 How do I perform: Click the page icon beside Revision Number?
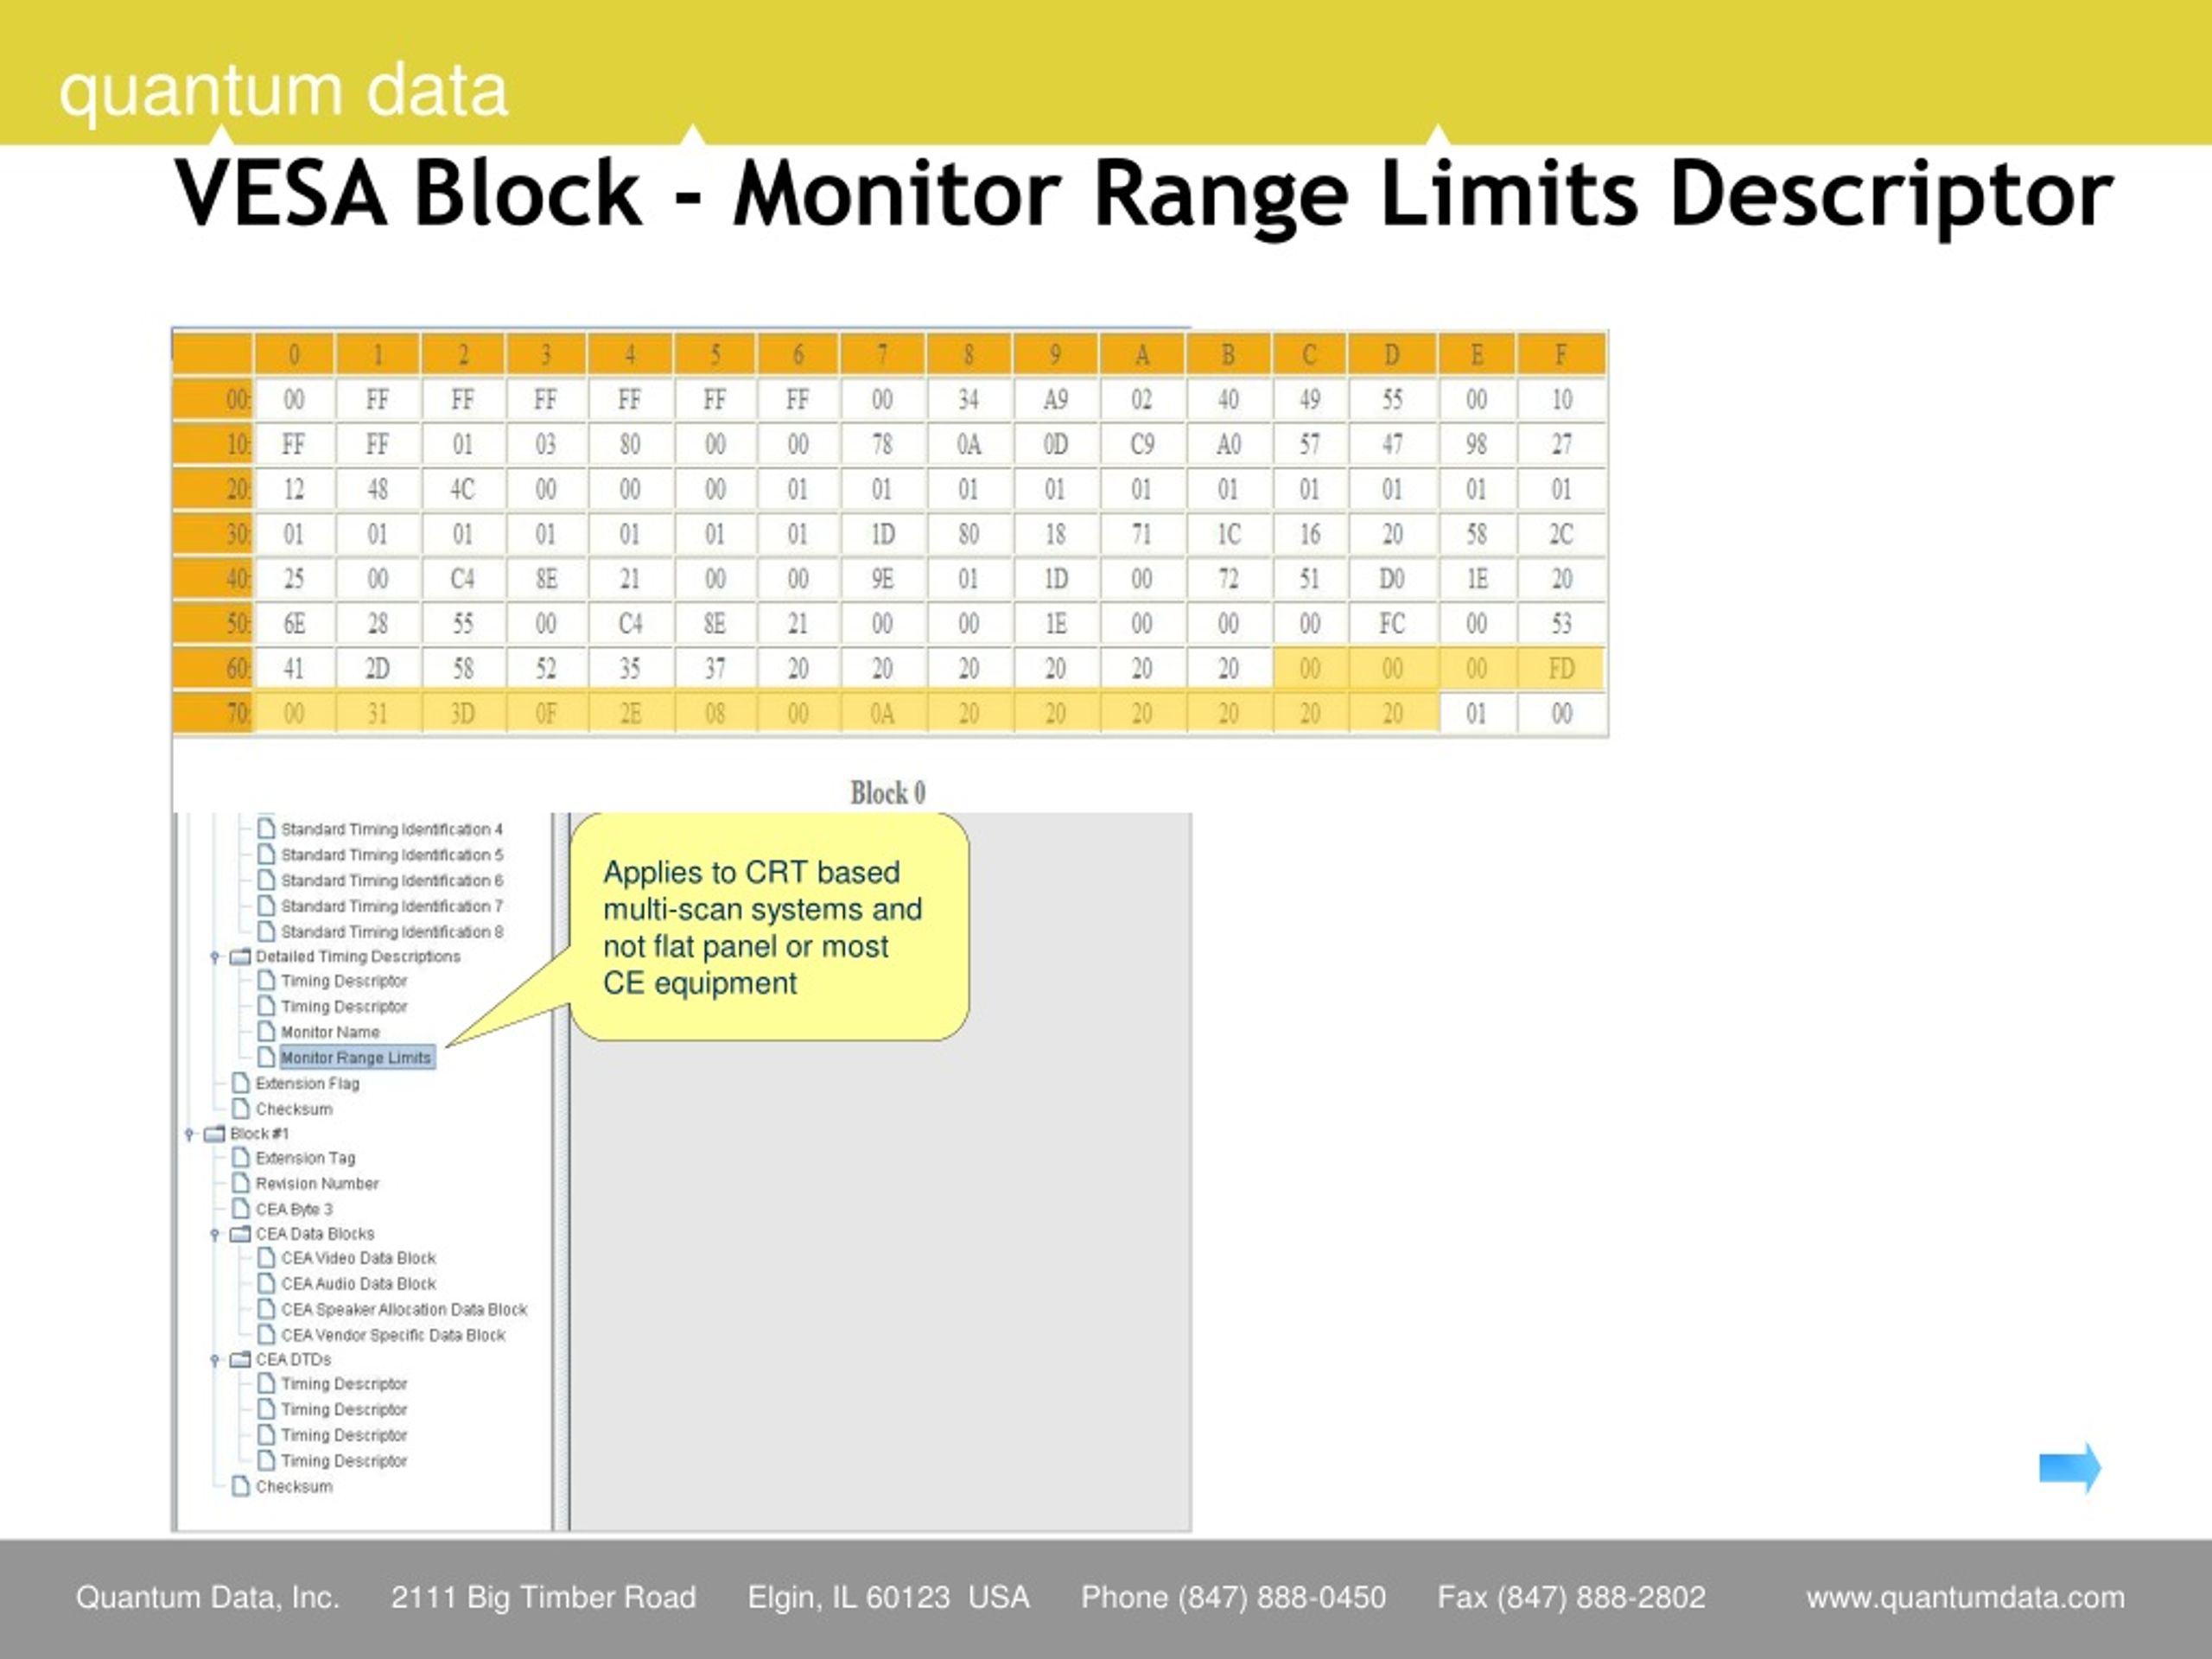point(241,1182)
